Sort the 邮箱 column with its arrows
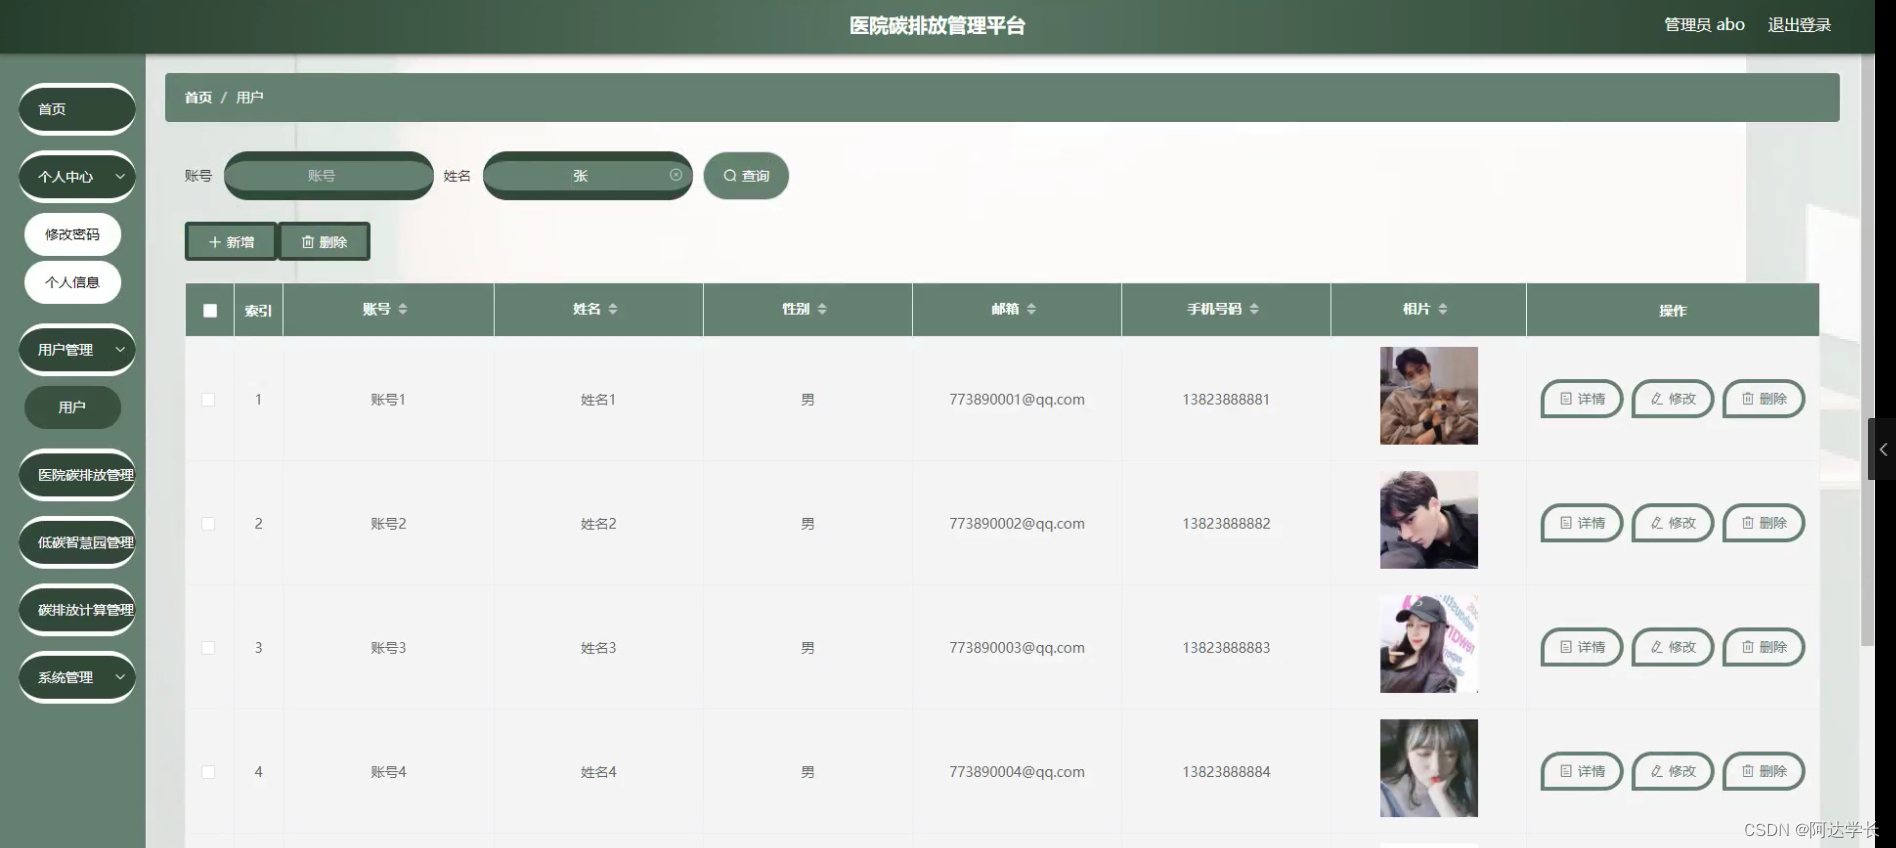 click(x=1031, y=309)
